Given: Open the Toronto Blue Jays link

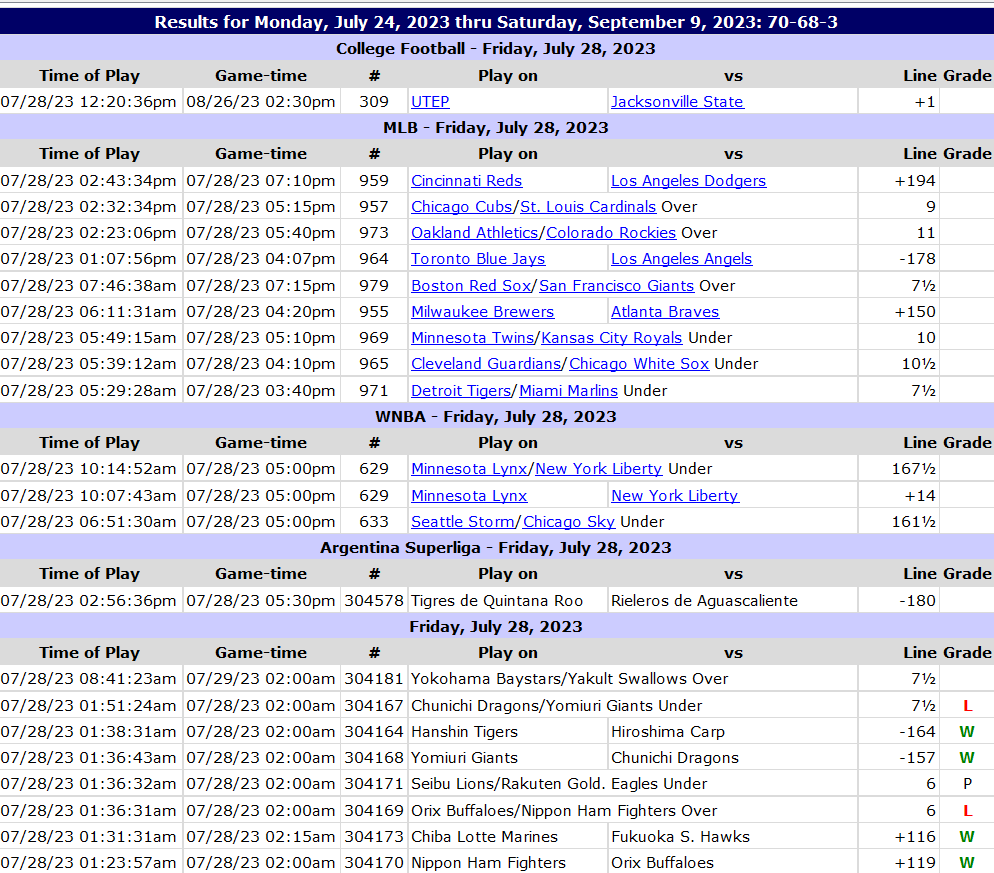Looking at the screenshot, I should [478, 259].
